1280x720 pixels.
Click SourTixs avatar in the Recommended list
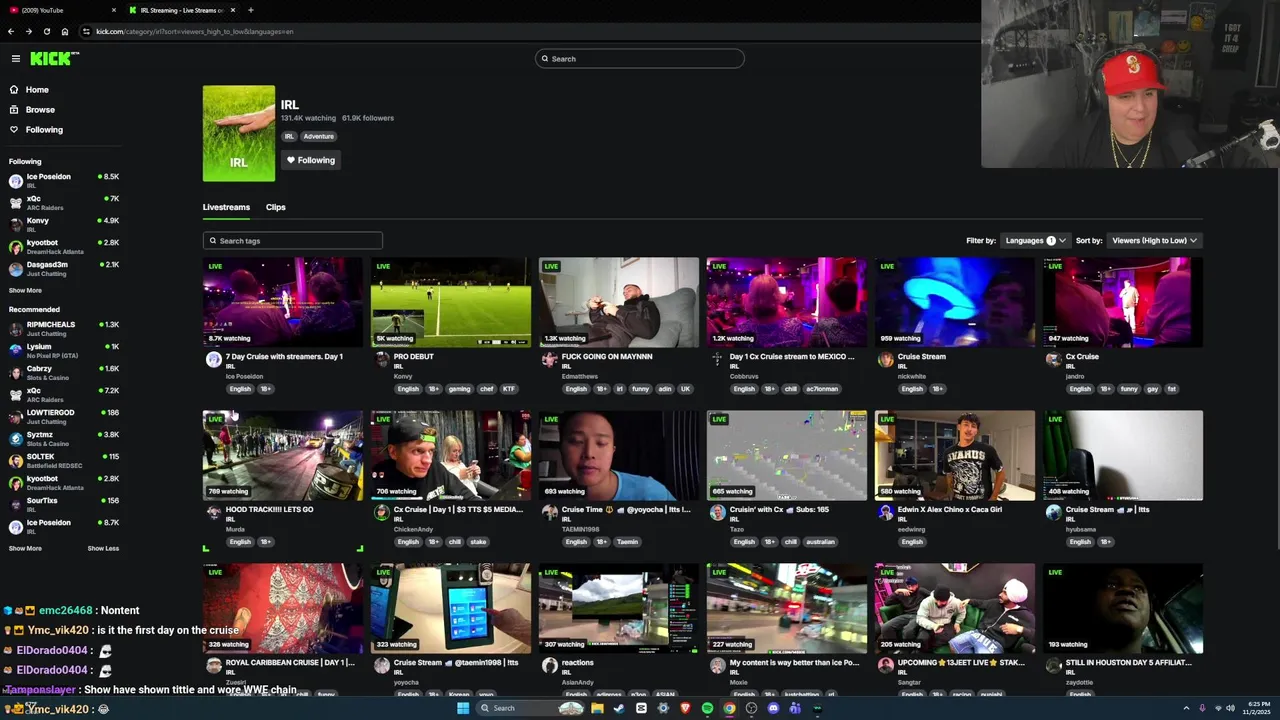click(x=16, y=505)
